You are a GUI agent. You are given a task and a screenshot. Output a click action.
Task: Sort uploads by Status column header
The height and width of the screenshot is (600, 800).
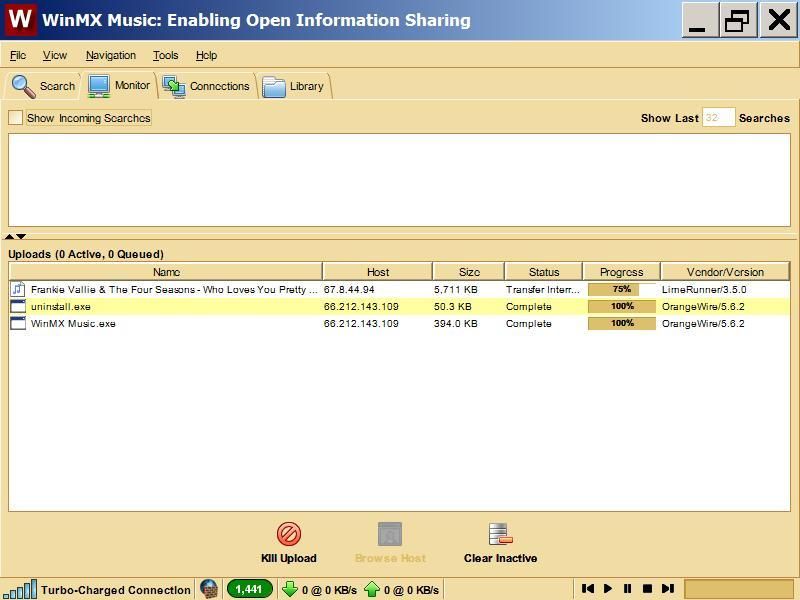pyautogui.click(x=544, y=272)
